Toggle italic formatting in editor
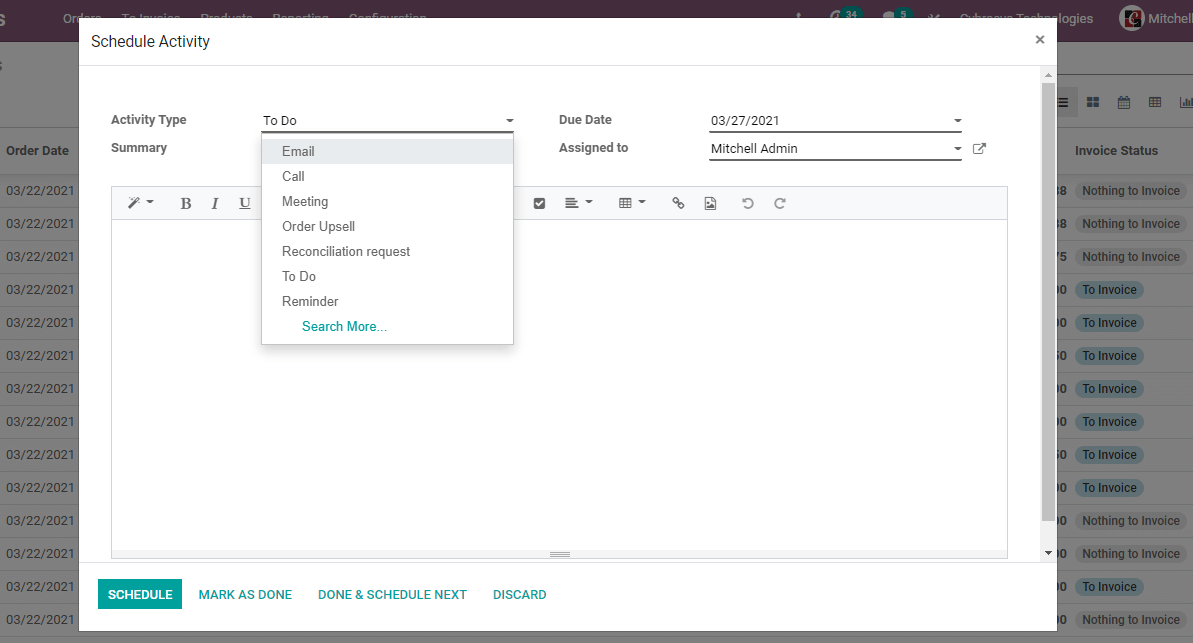This screenshot has height=643, width=1193. 215,203
